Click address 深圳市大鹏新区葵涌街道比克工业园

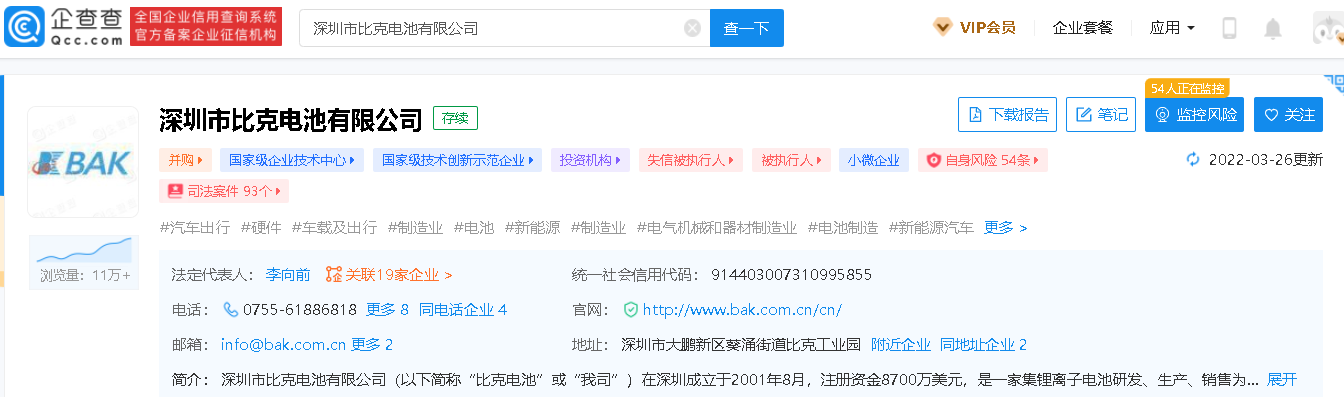click(x=741, y=345)
